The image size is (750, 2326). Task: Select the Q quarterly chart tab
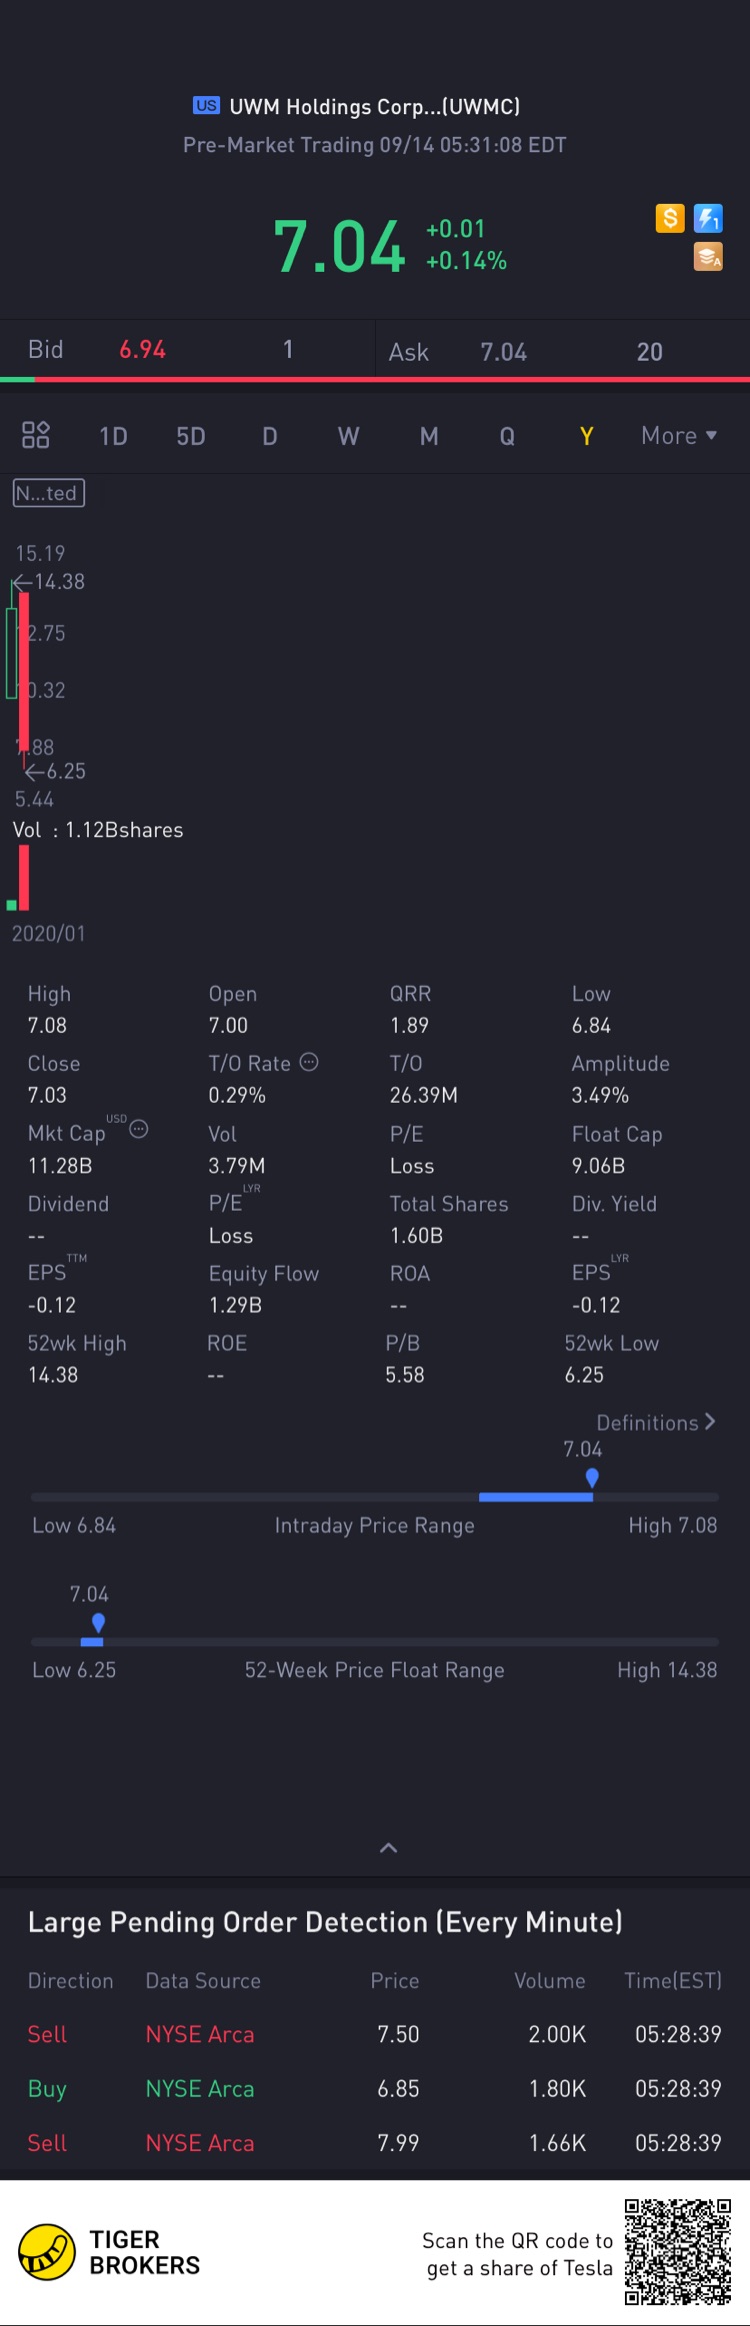(507, 436)
